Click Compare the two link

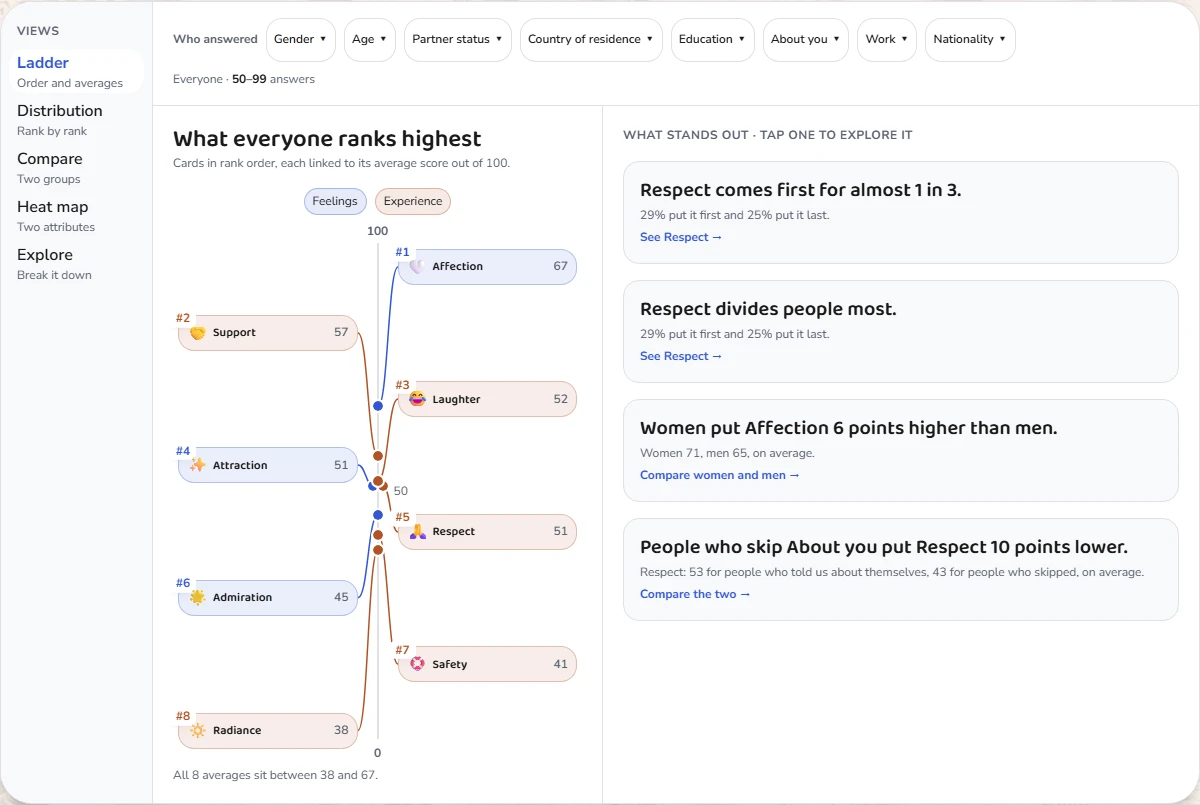(x=695, y=594)
